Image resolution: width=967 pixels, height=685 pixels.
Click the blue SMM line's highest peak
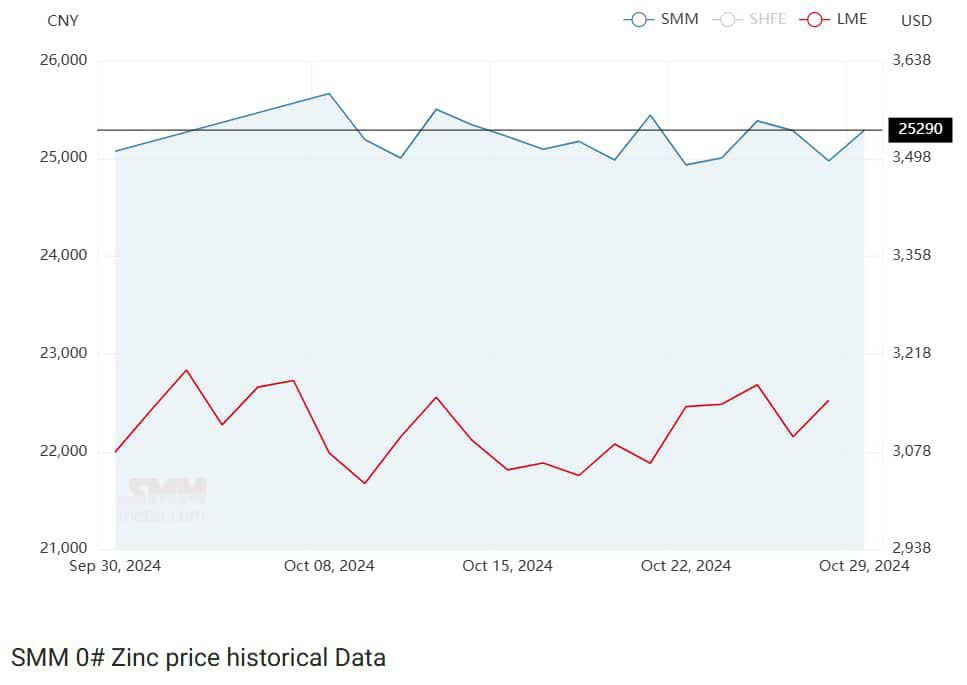(329, 94)
